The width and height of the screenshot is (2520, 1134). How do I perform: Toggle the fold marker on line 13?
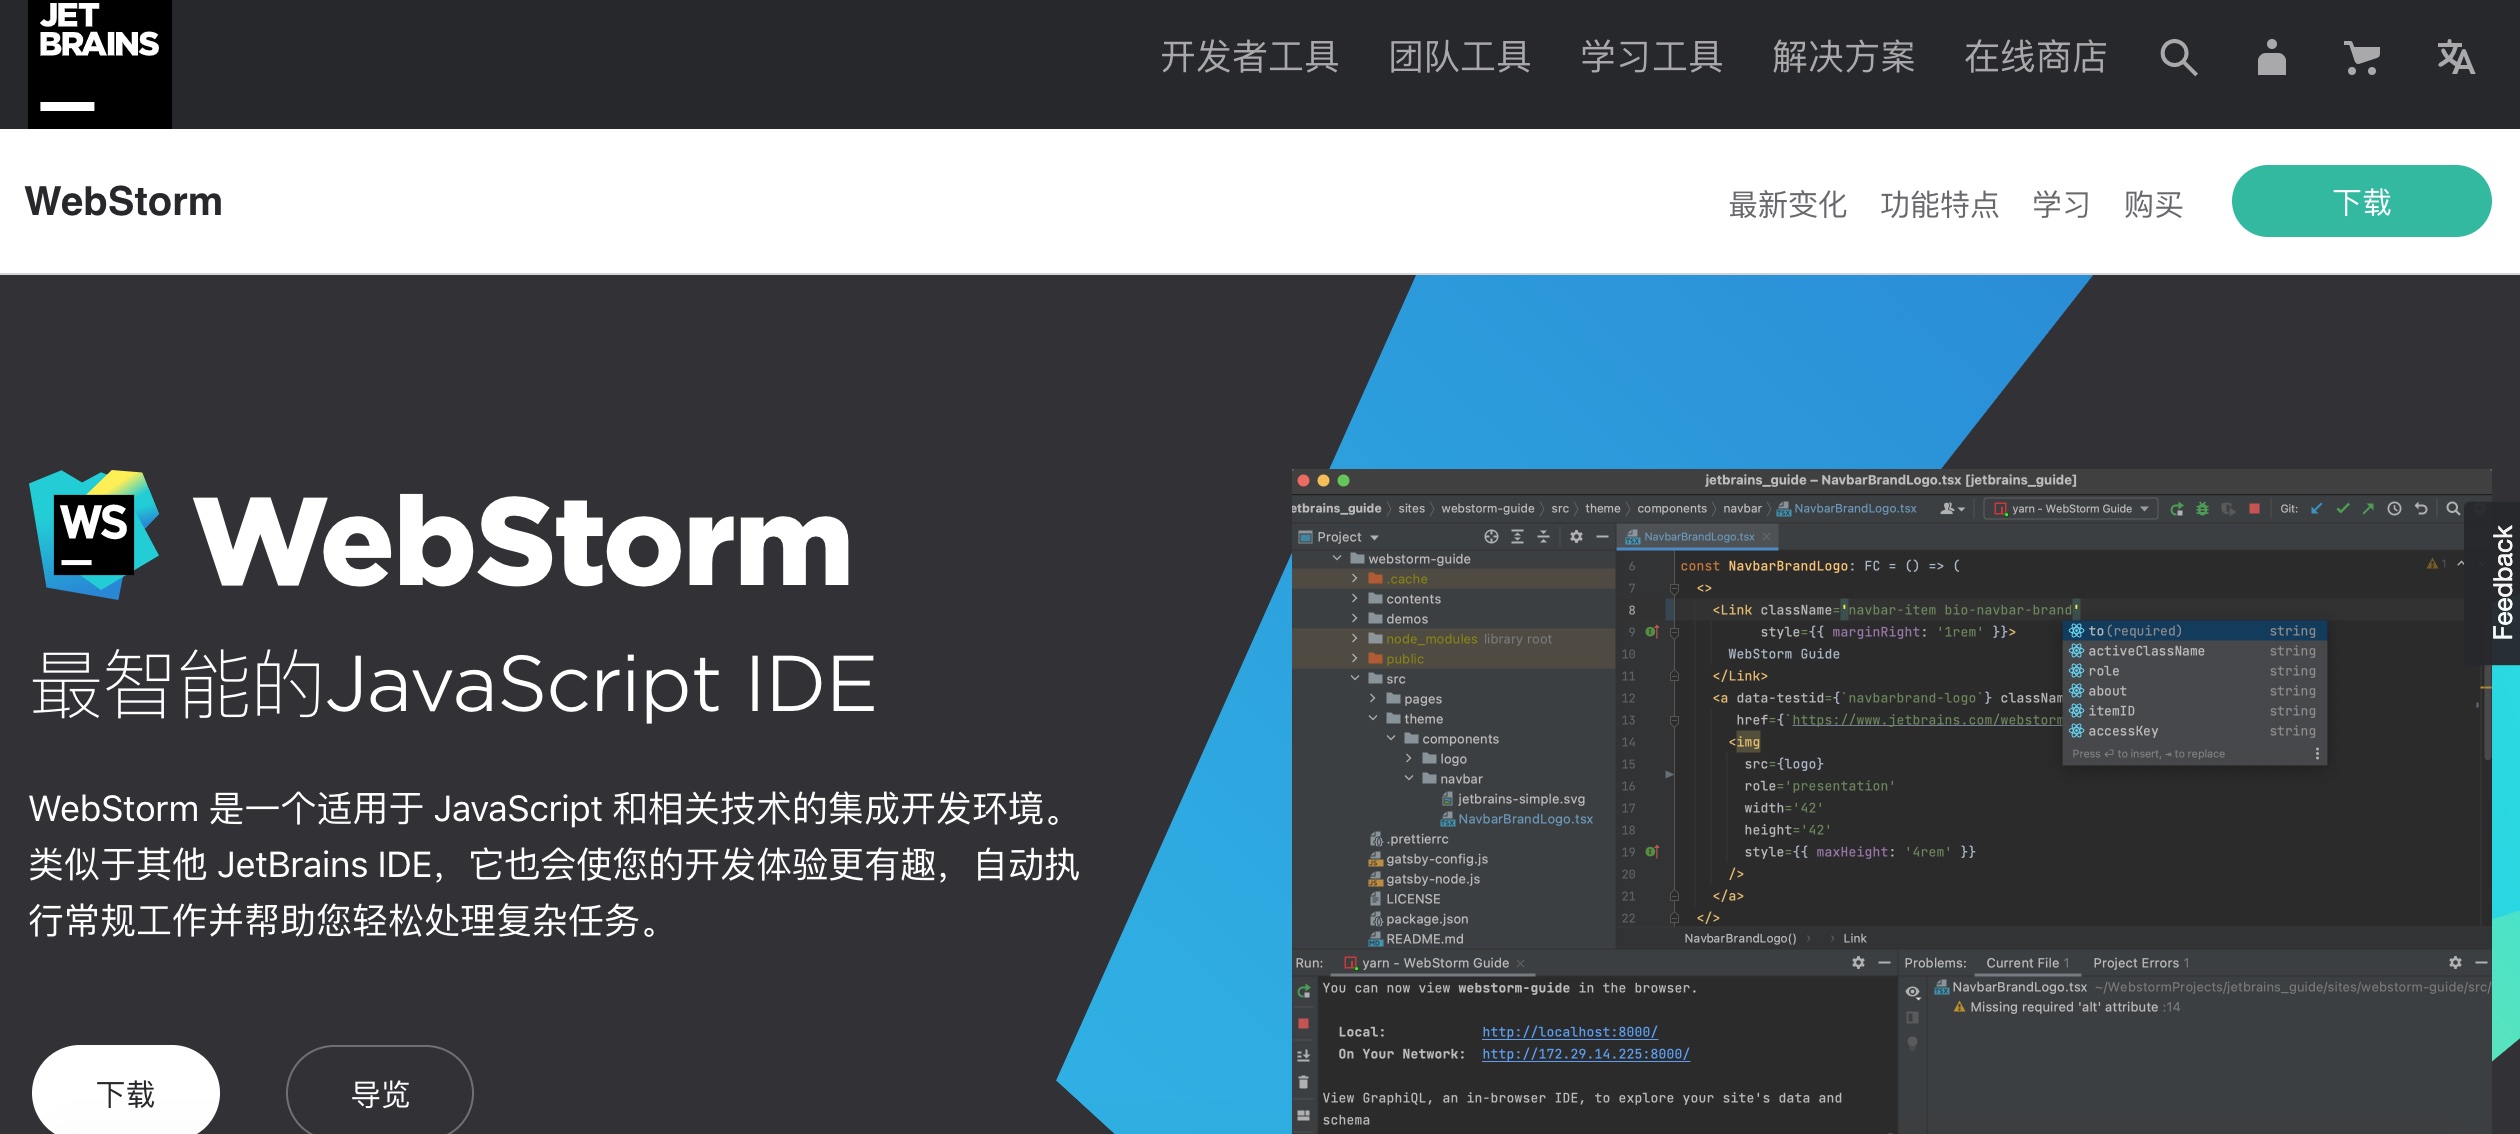pos(1674,720)
